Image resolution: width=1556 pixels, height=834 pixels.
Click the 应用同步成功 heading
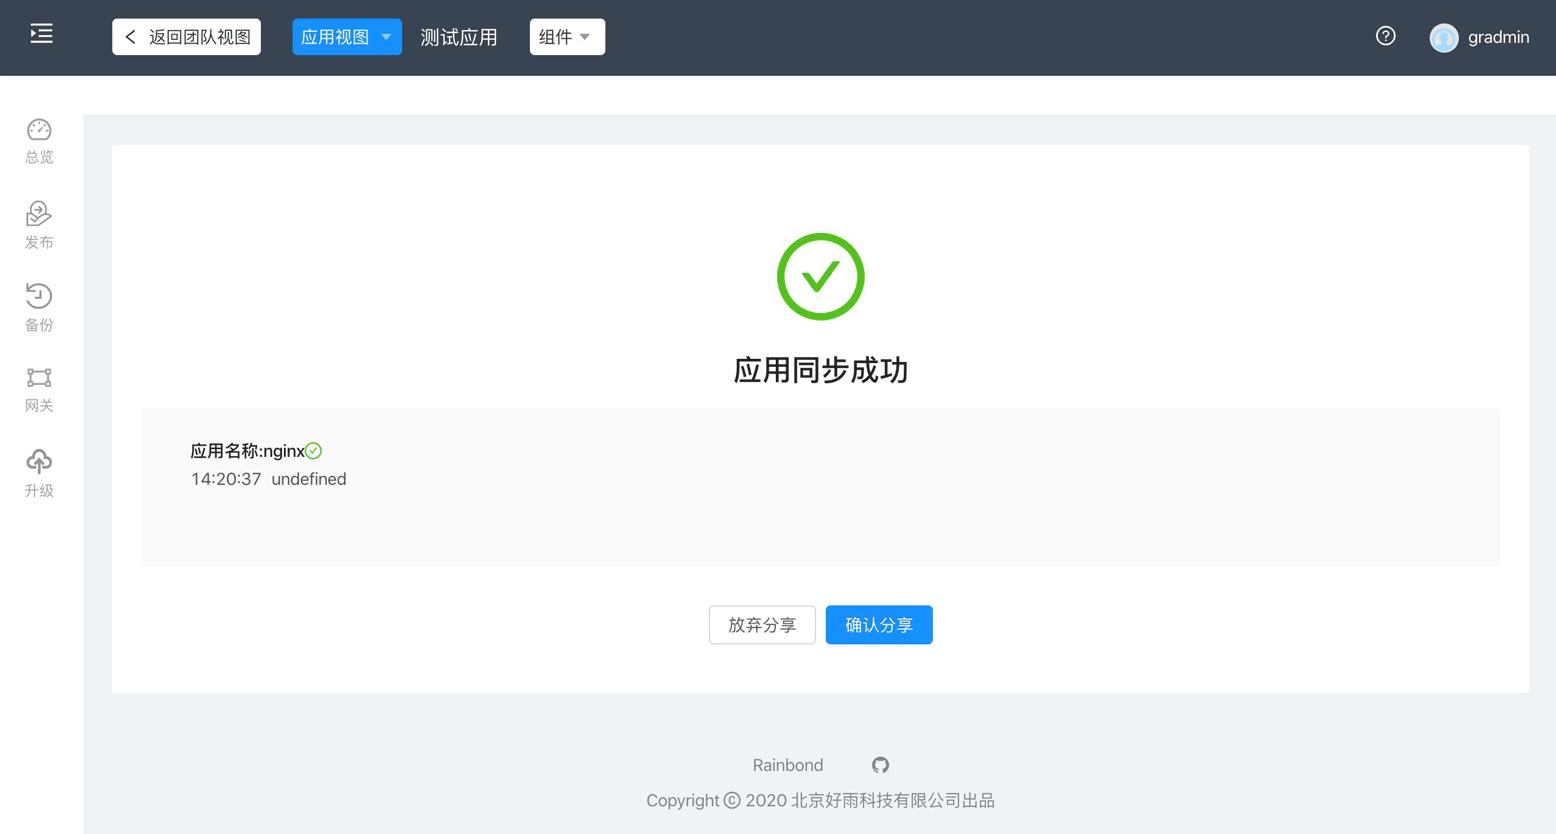(820, 370)
